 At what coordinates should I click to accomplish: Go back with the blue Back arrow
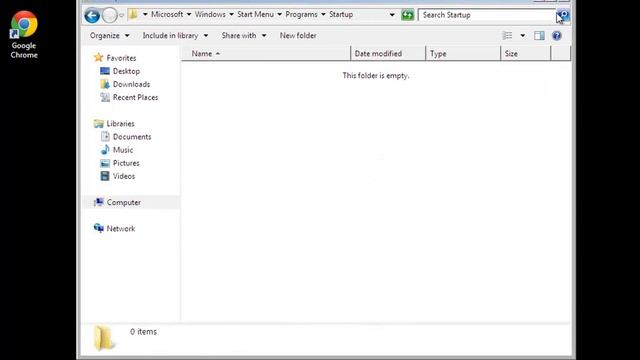[92, 16]
